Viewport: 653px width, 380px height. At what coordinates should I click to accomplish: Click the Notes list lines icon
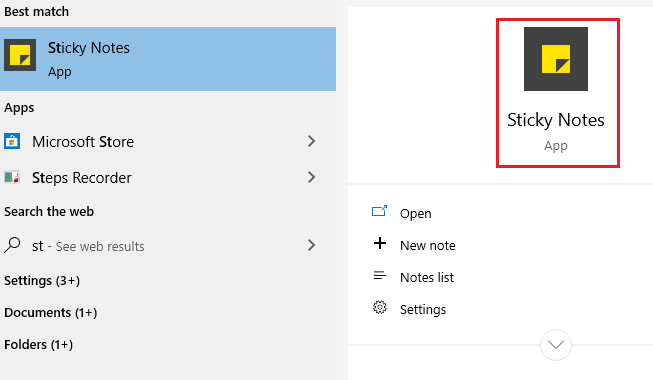[379, 275]
